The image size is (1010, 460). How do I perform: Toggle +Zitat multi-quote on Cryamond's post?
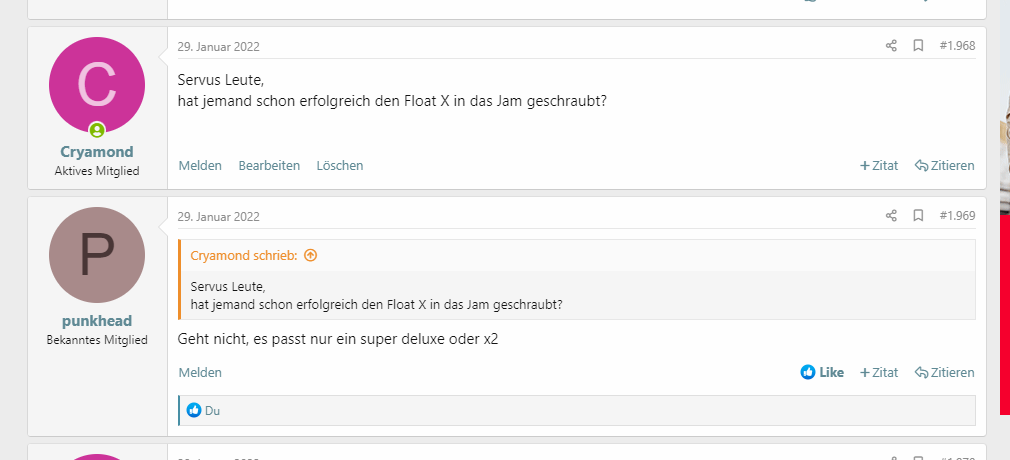click(x=879, y=165)
